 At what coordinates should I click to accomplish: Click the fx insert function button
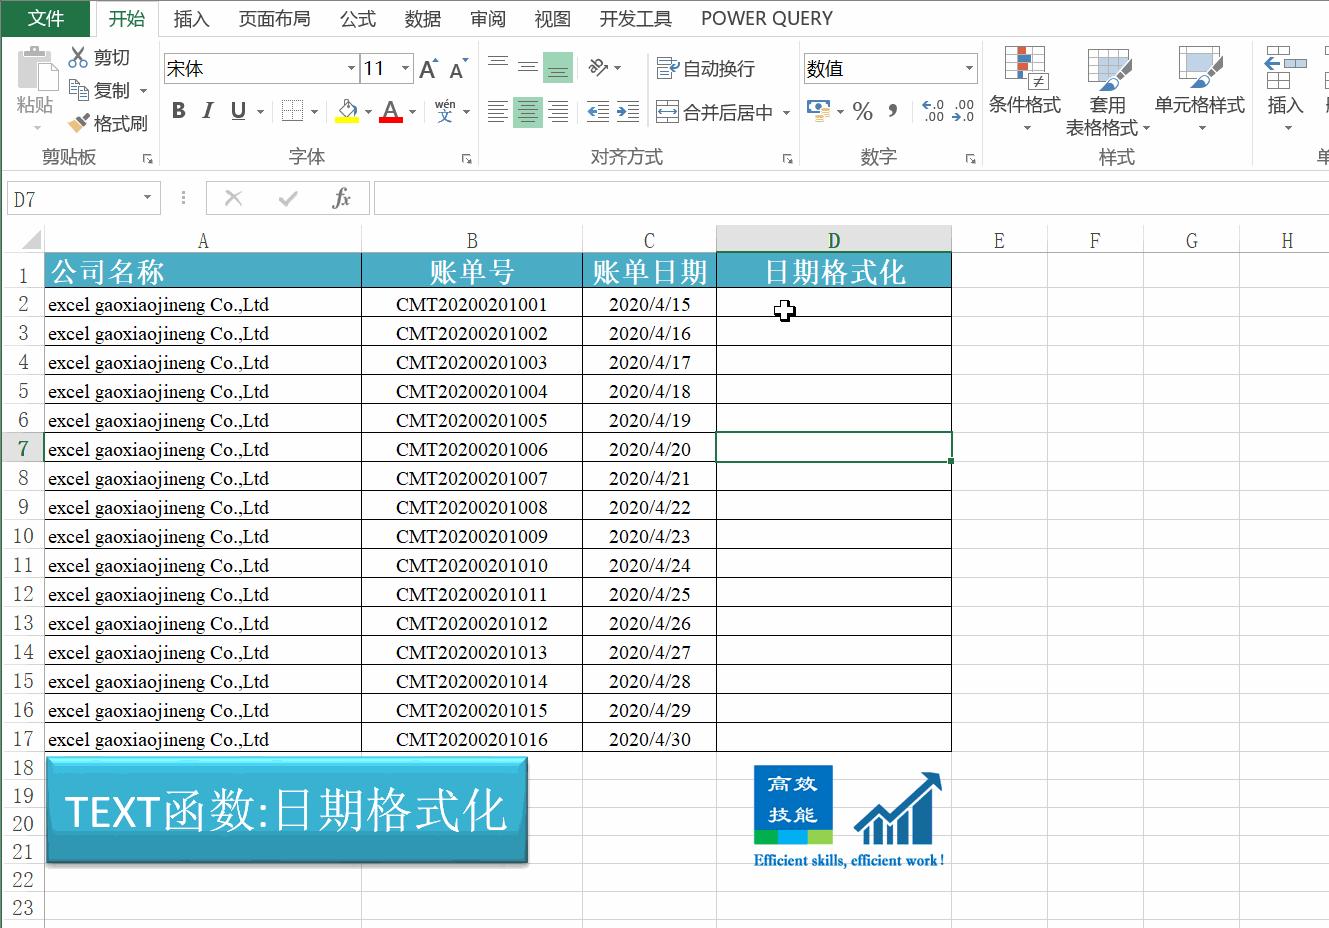click(341, 197)
